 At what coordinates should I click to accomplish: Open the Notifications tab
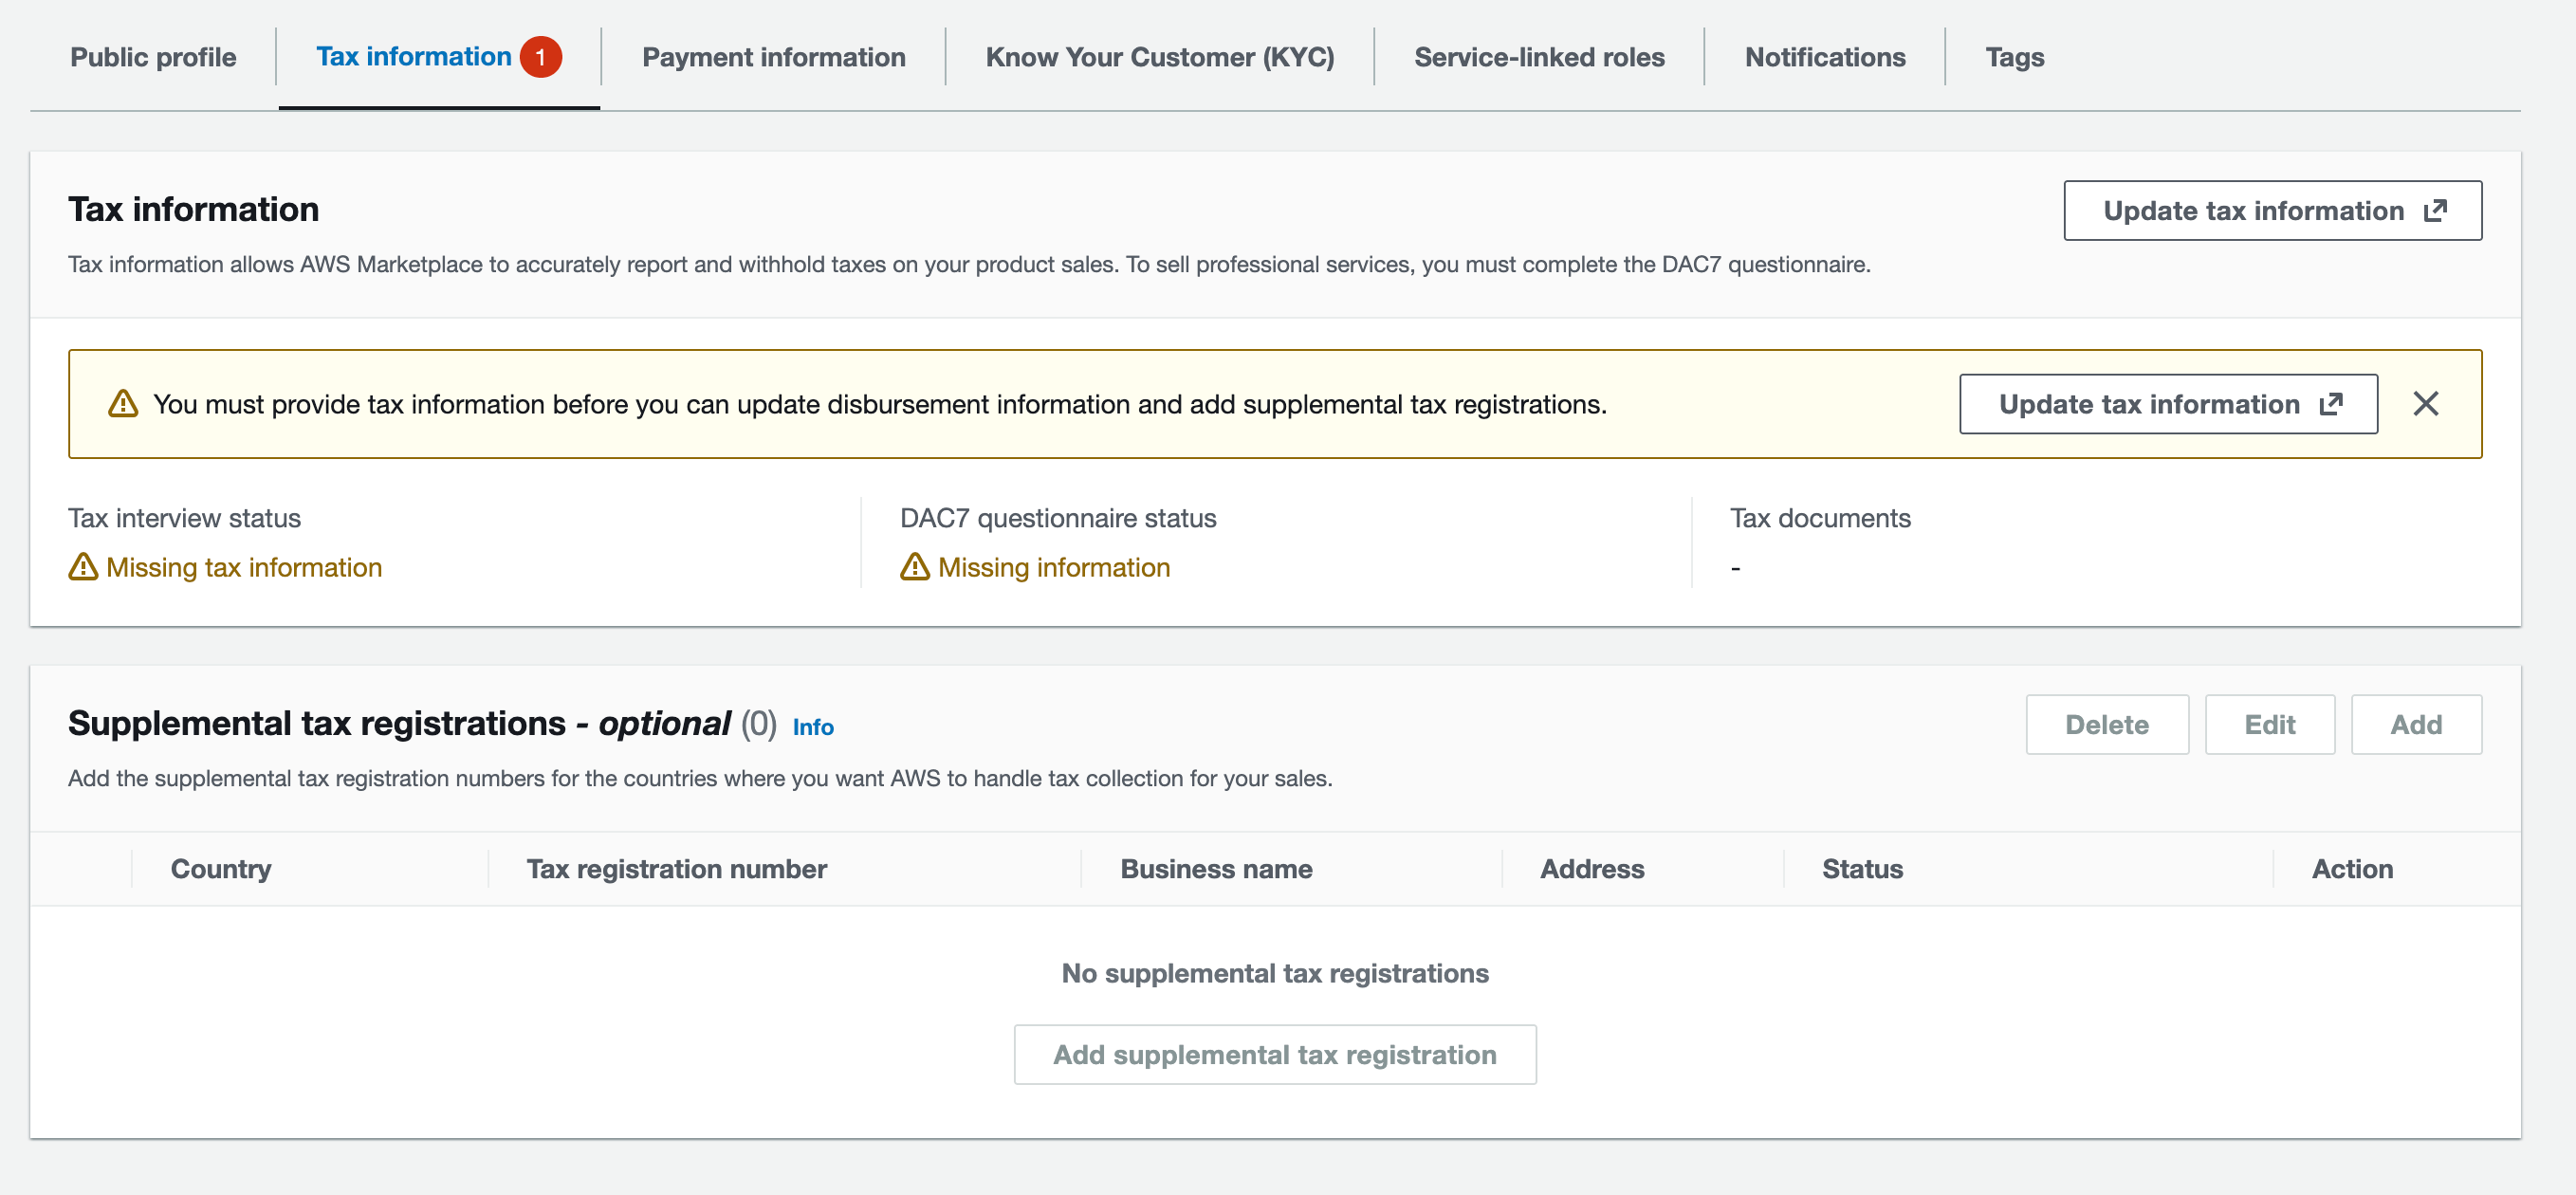coord(1825,57)
